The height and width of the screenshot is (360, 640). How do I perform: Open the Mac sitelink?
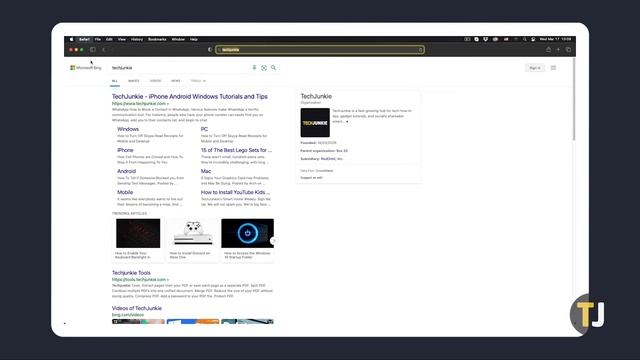(x=206, y=171)
